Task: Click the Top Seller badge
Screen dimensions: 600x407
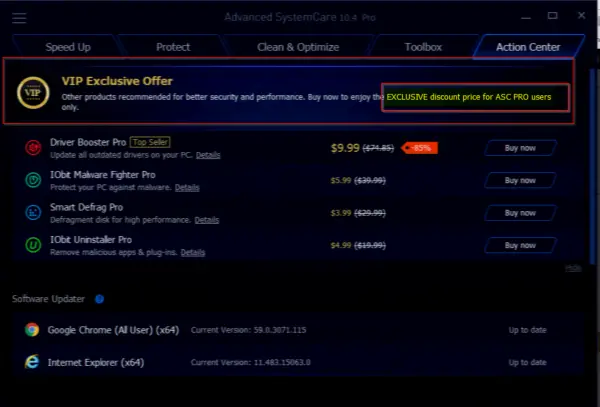Action: [150, 142]
